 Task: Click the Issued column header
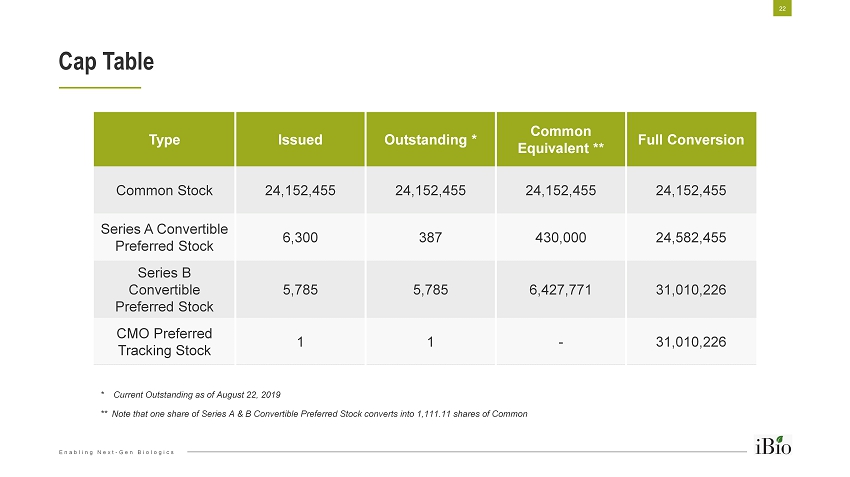tap(300, 140)
